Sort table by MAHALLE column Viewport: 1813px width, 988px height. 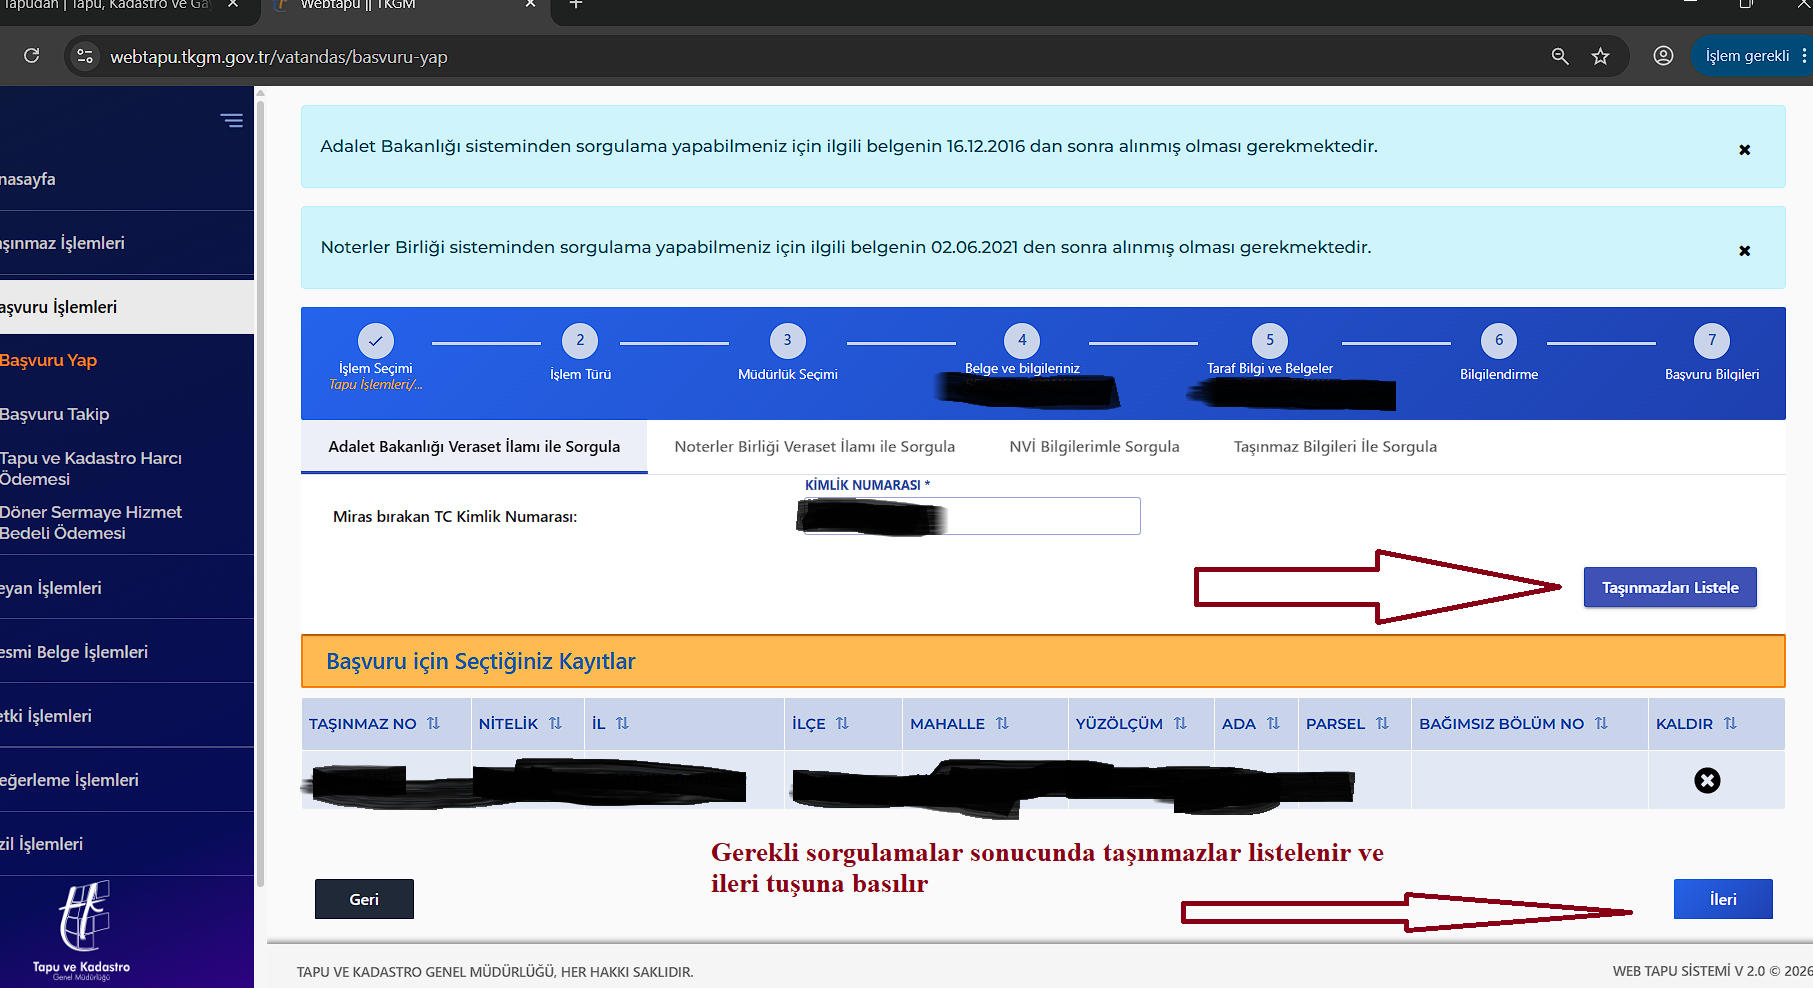tap(1002, 723)
